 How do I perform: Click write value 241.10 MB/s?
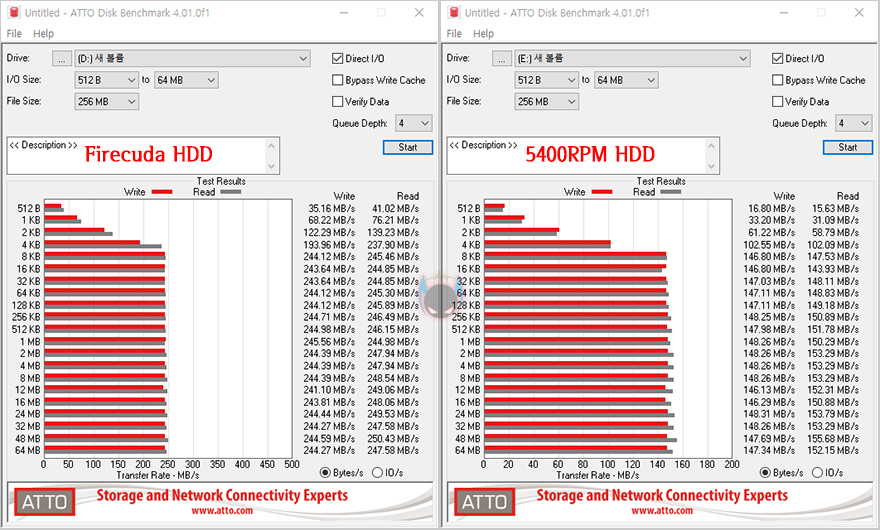click(329, 390)
